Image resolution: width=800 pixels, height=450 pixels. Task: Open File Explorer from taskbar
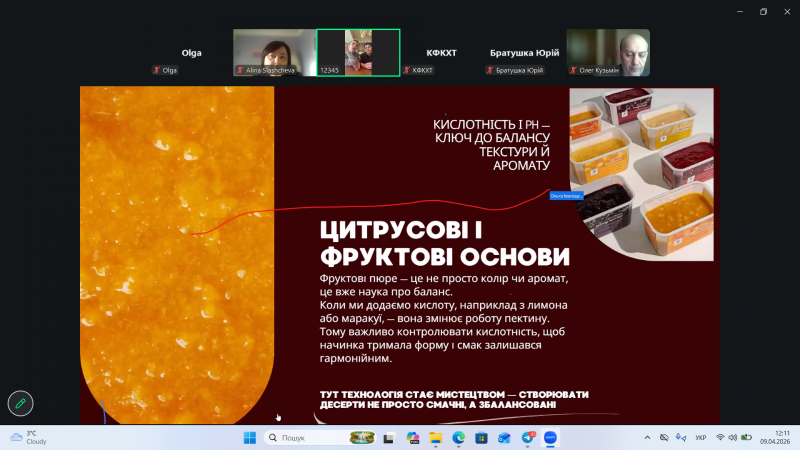[x=436, y=438]
